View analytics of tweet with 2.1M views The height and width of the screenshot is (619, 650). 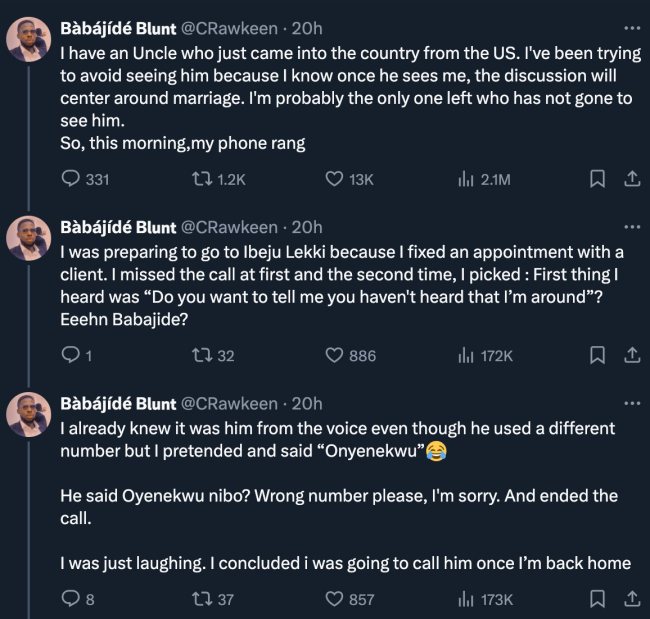pos(466,179)
